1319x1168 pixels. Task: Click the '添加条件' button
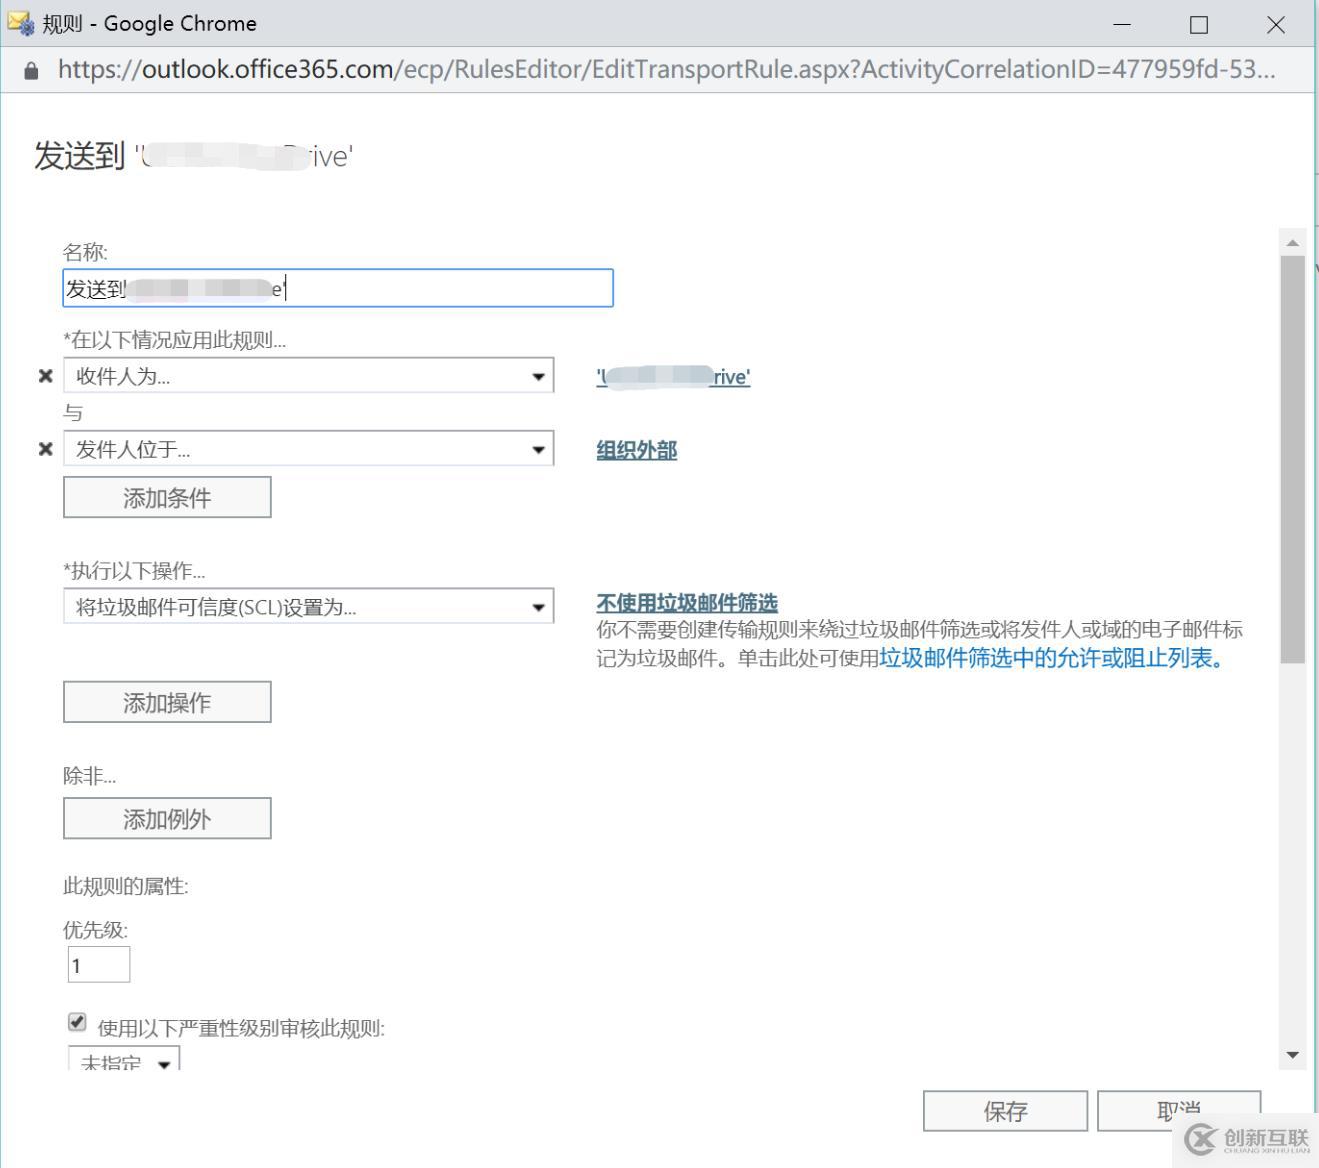(167, 497)
